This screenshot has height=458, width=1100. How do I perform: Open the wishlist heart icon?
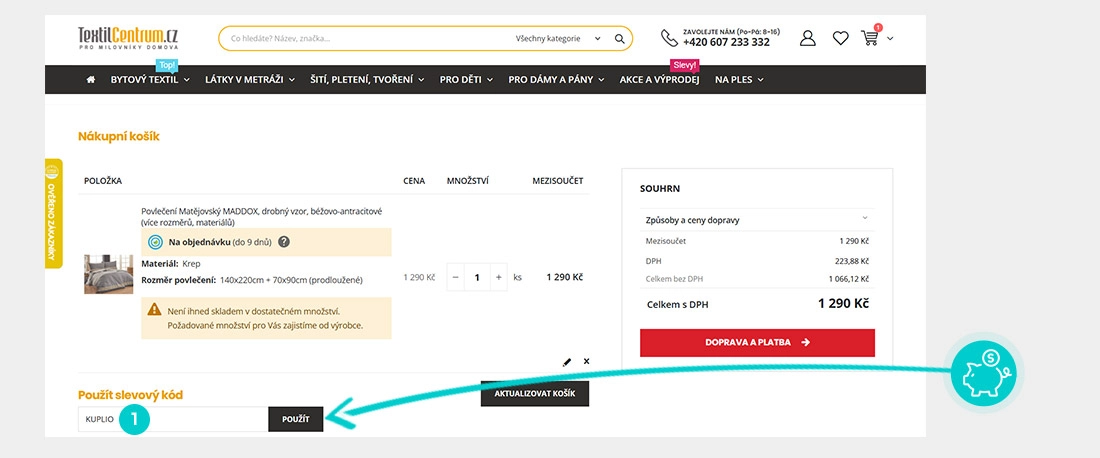pyautogui.click(x=840, y=39)
